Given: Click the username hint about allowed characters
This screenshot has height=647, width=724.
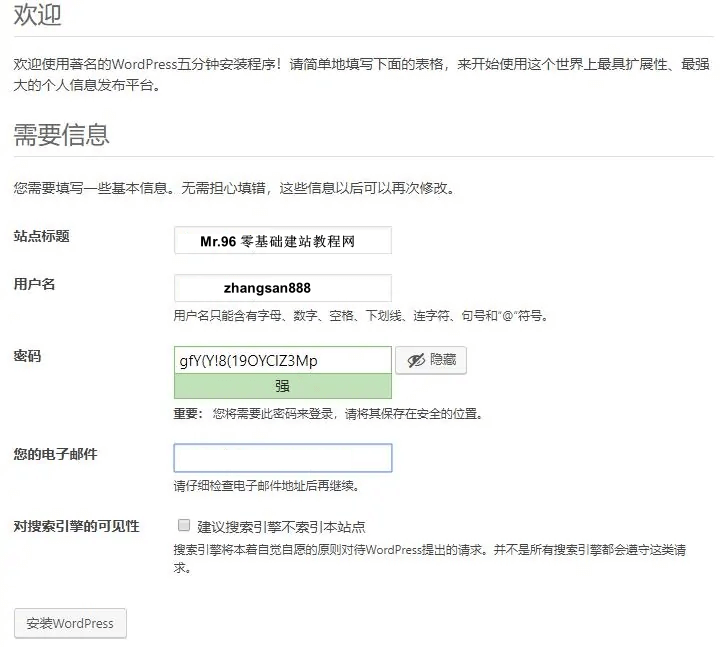Looking at the screenshot, I should (x=361, y=316).
